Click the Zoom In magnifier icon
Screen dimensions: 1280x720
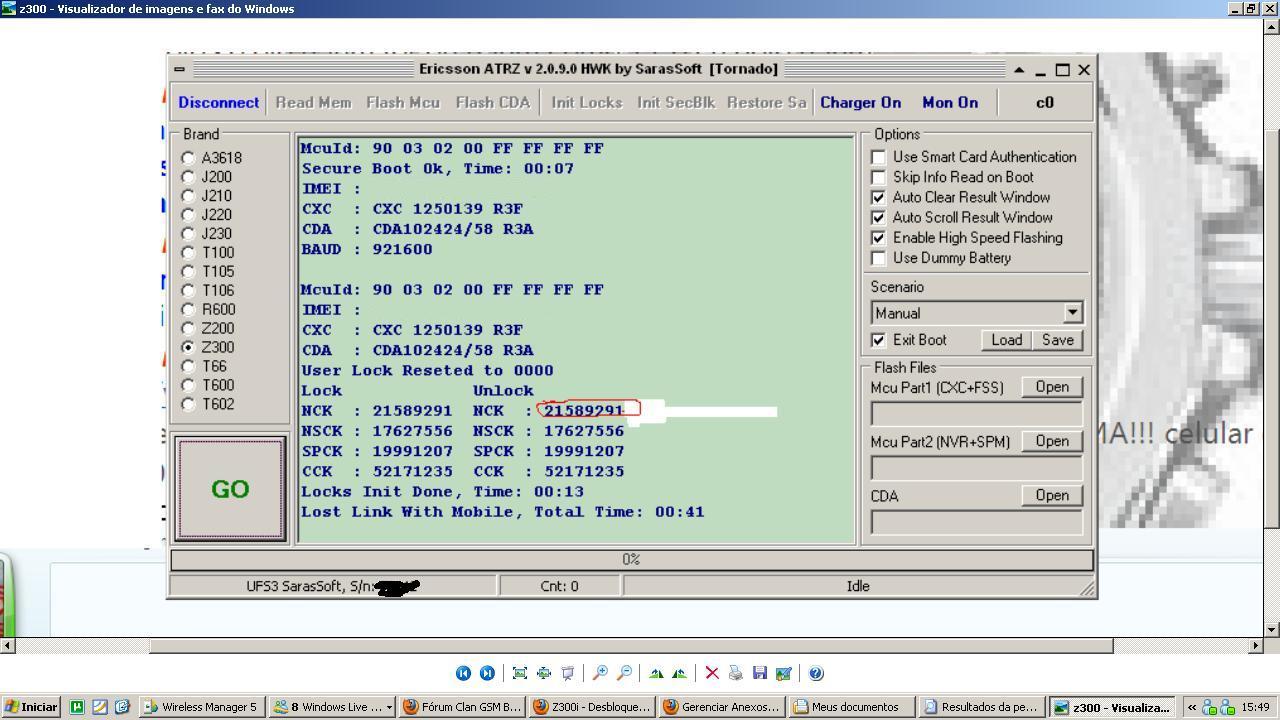[x=600, y=673]
